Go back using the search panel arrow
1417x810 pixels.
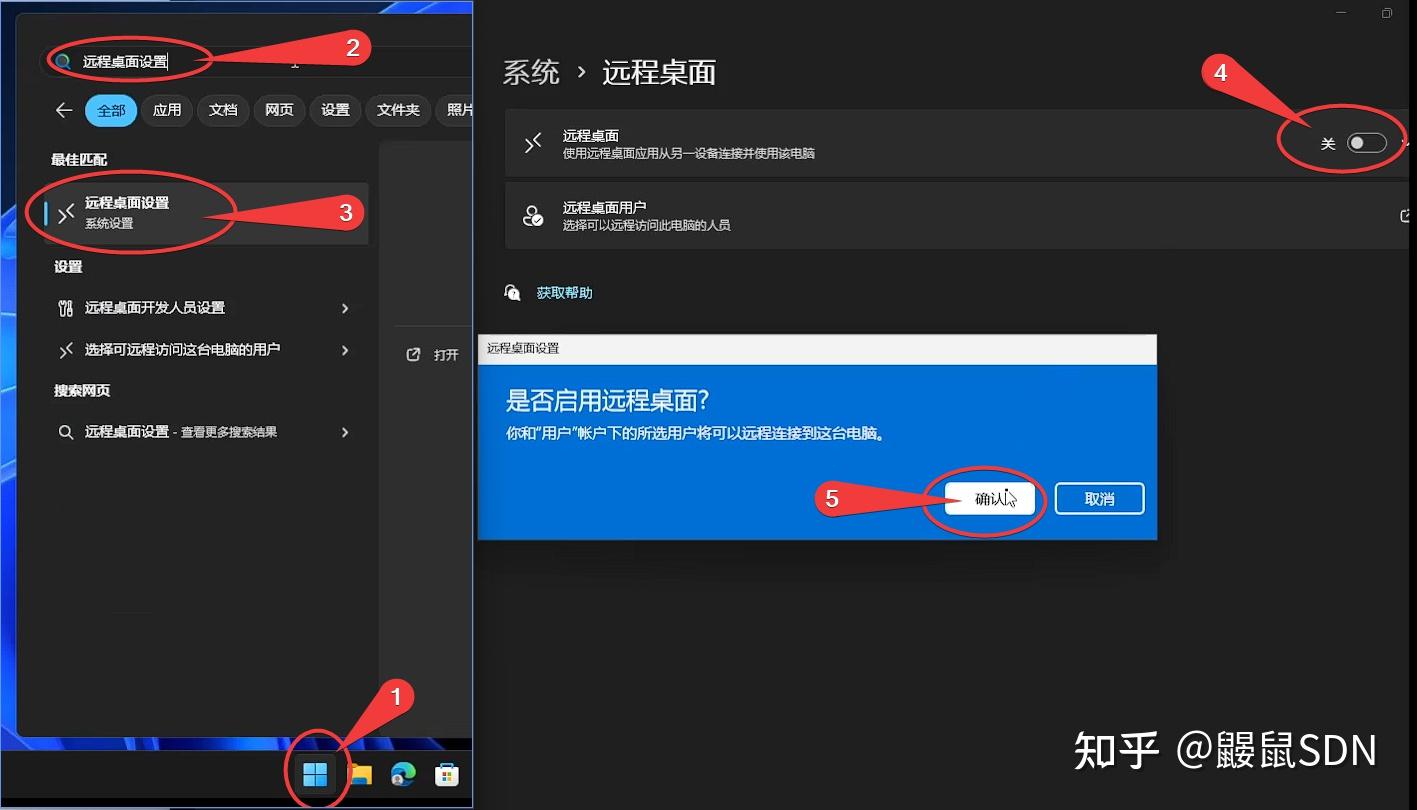pyautogui.click(x=64, y=110)
